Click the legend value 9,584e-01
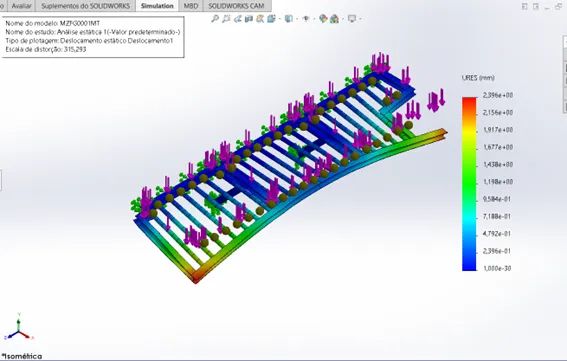Viewport: 567px width, 361px height. tap(497, 199)
